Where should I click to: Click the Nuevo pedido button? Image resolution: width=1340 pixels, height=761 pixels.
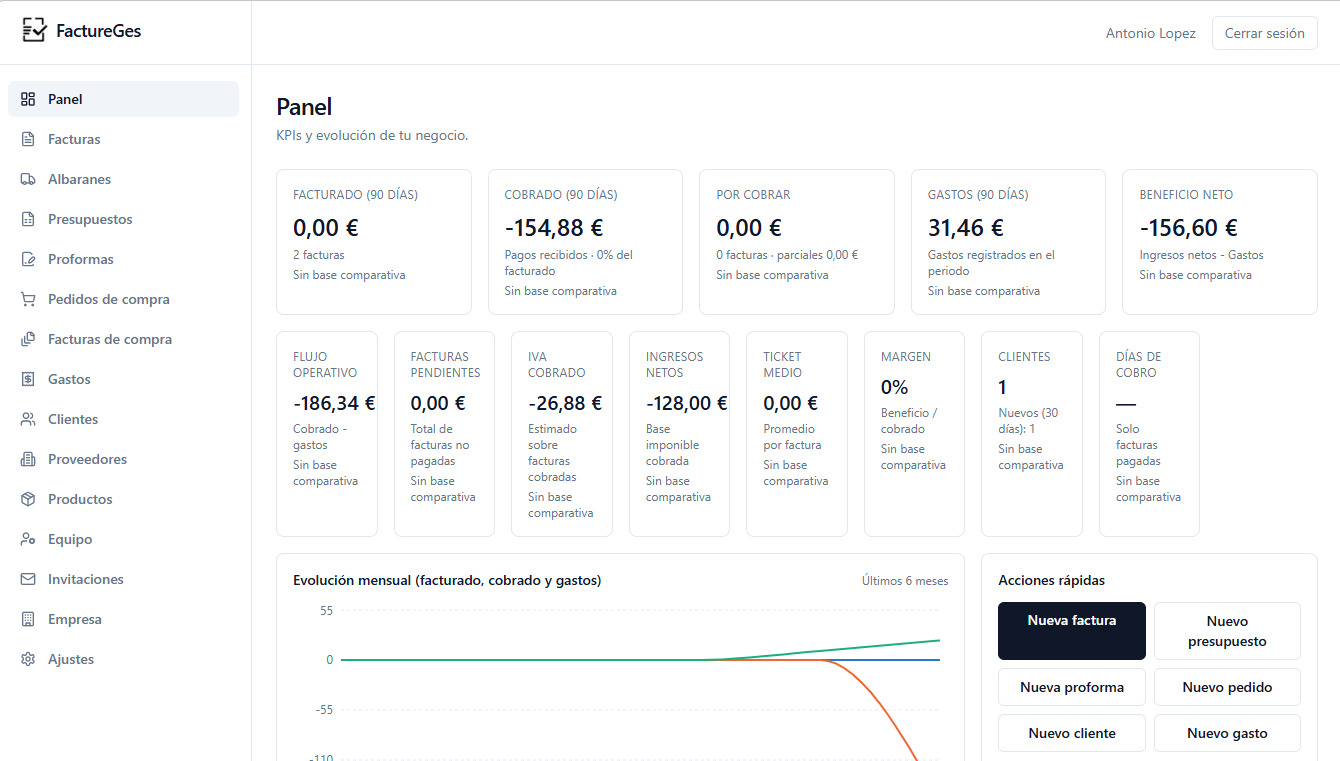point(1227,687)
